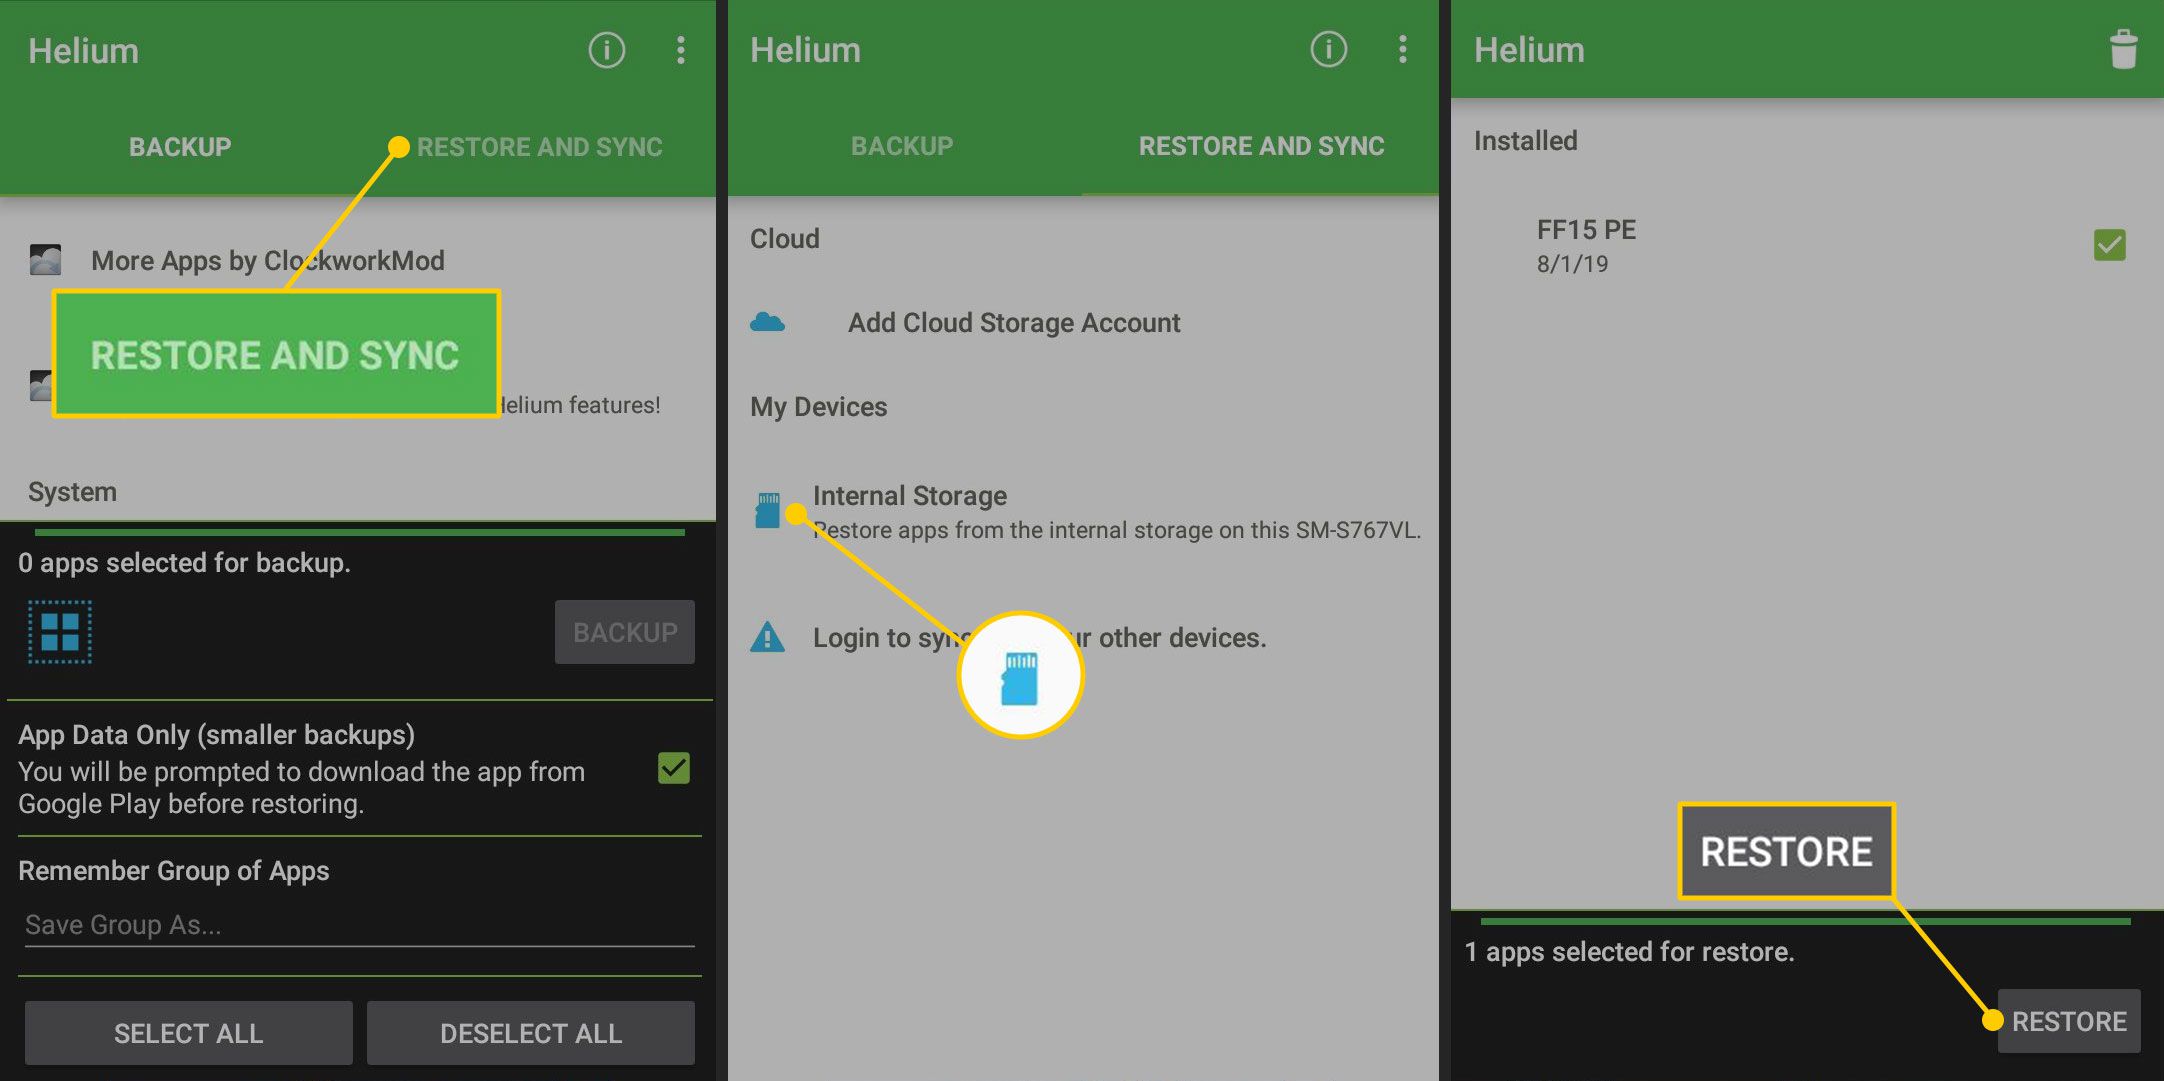The image size is (2164, 1081).
Task: Open More Apps by ClockworkMod row
Action: [x=358, y=260]
